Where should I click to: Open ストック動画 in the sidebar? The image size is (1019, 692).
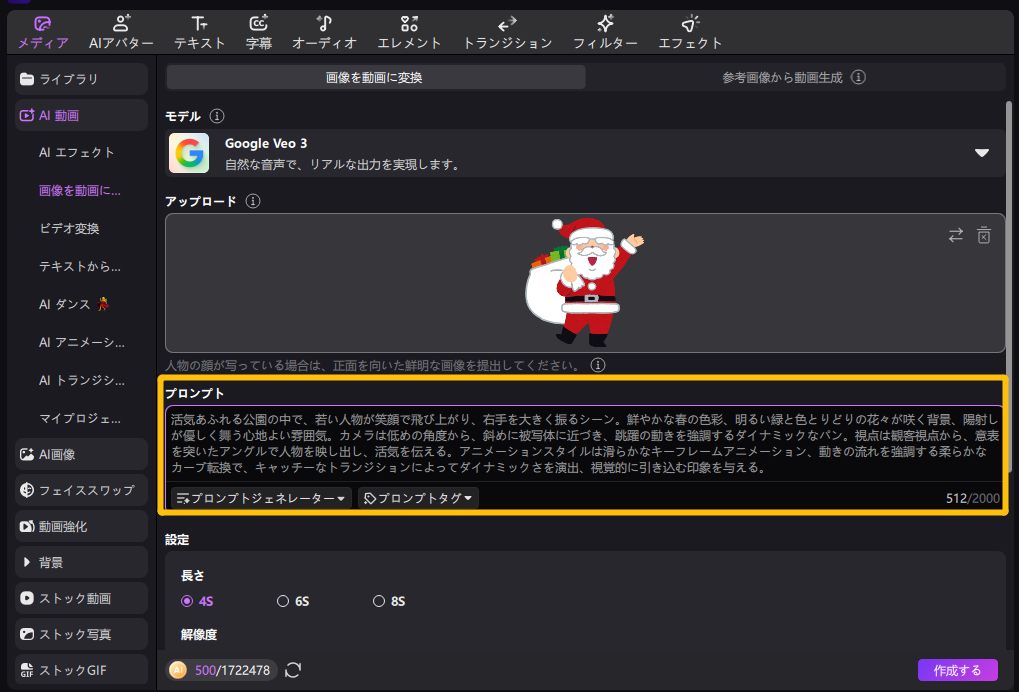pyautogui.click(x=75, y=598)
